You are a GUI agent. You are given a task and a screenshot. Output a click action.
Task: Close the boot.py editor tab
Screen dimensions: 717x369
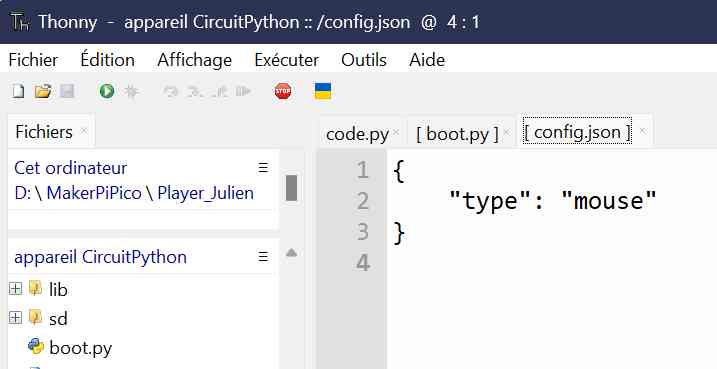pyautogui.click(x=506, y=132)
